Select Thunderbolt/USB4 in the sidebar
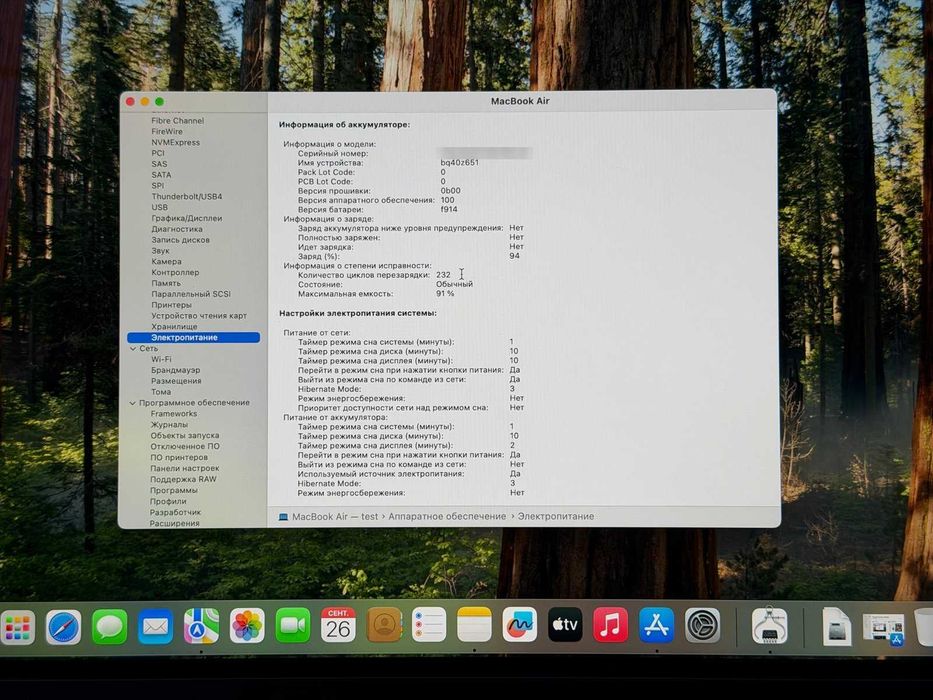 (x=186, y=196)
